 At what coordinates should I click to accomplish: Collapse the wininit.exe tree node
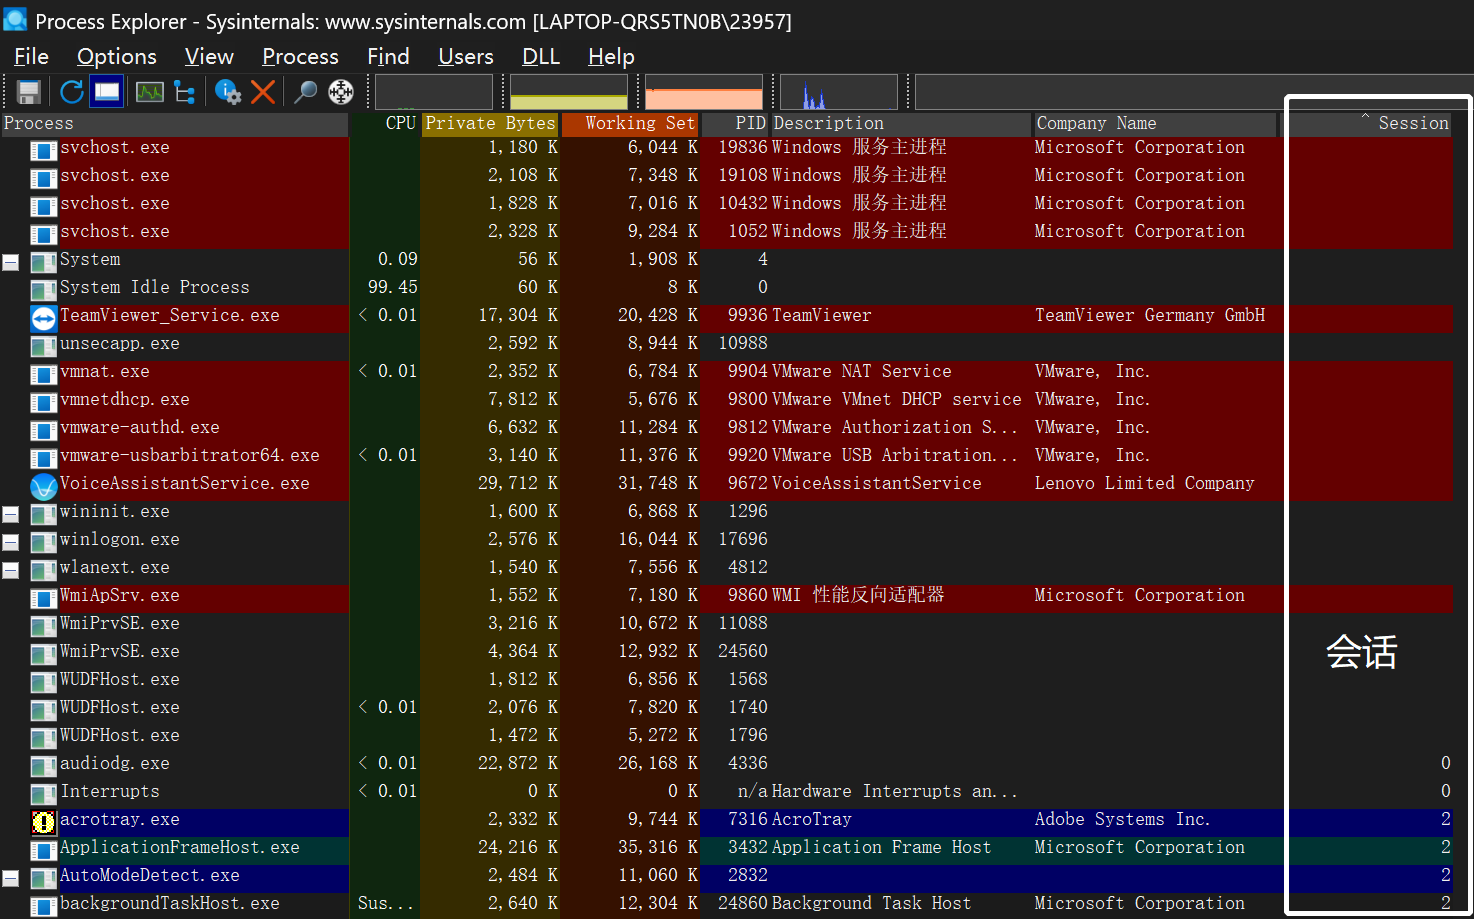[x=11, y=514]
